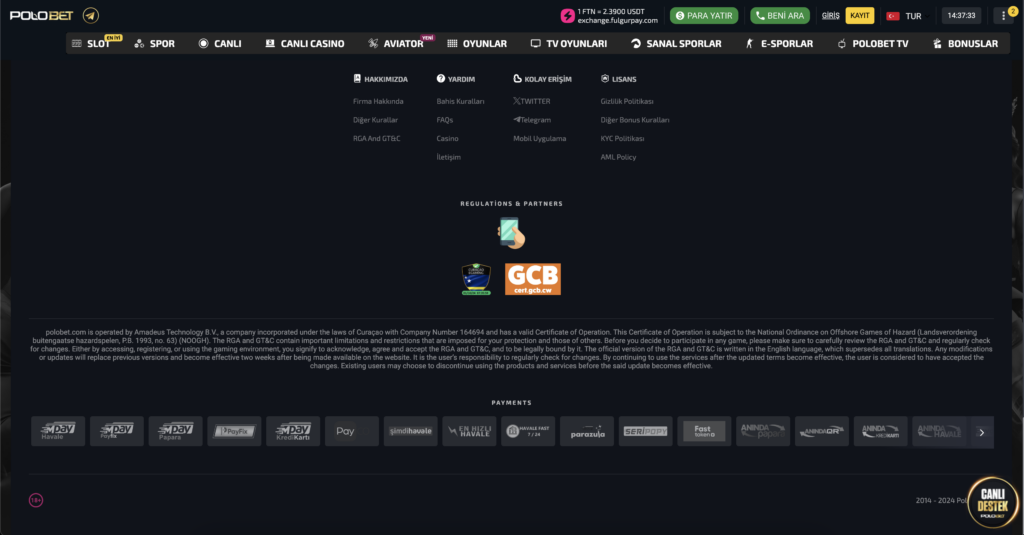
Task: Show more payment methods with right arrow
Action: 981,432
